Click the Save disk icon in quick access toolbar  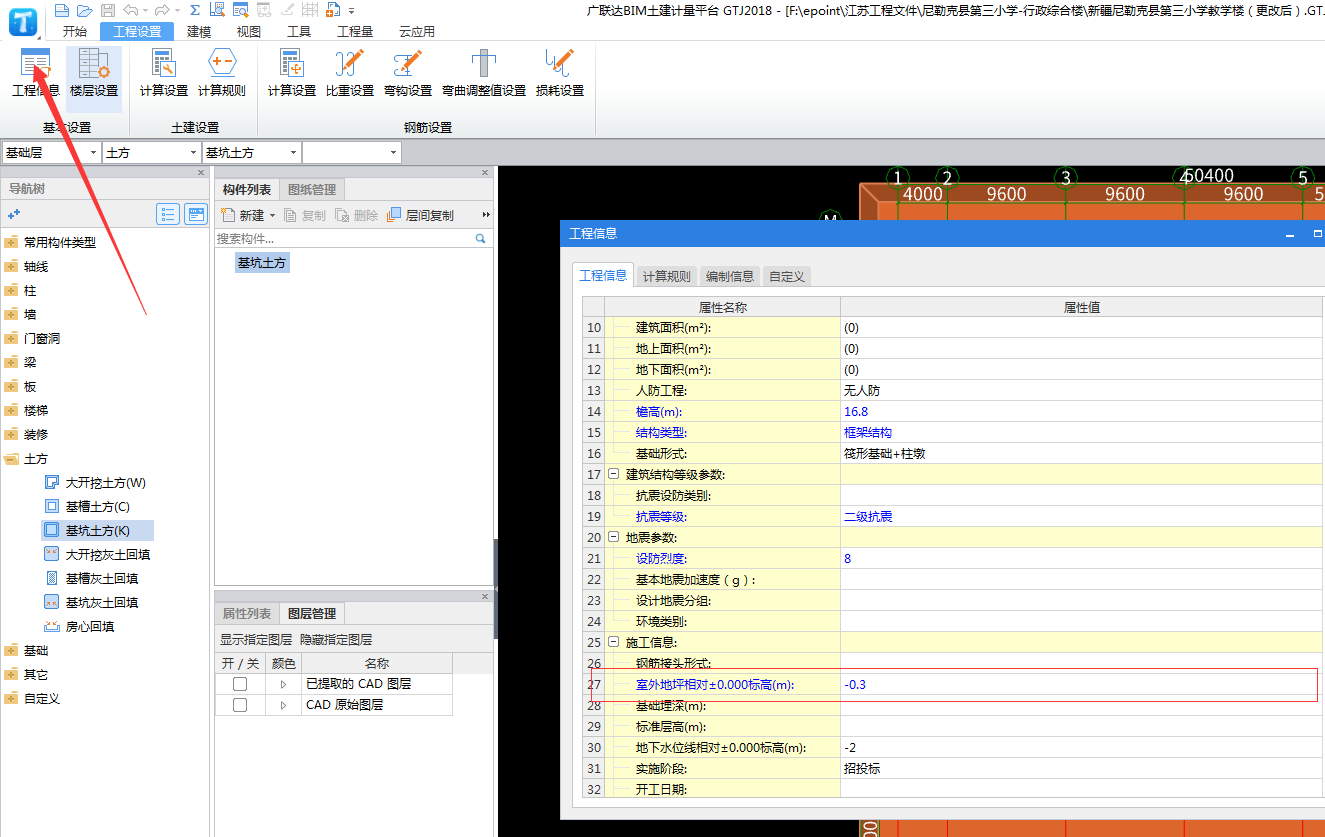coord(106,10)
